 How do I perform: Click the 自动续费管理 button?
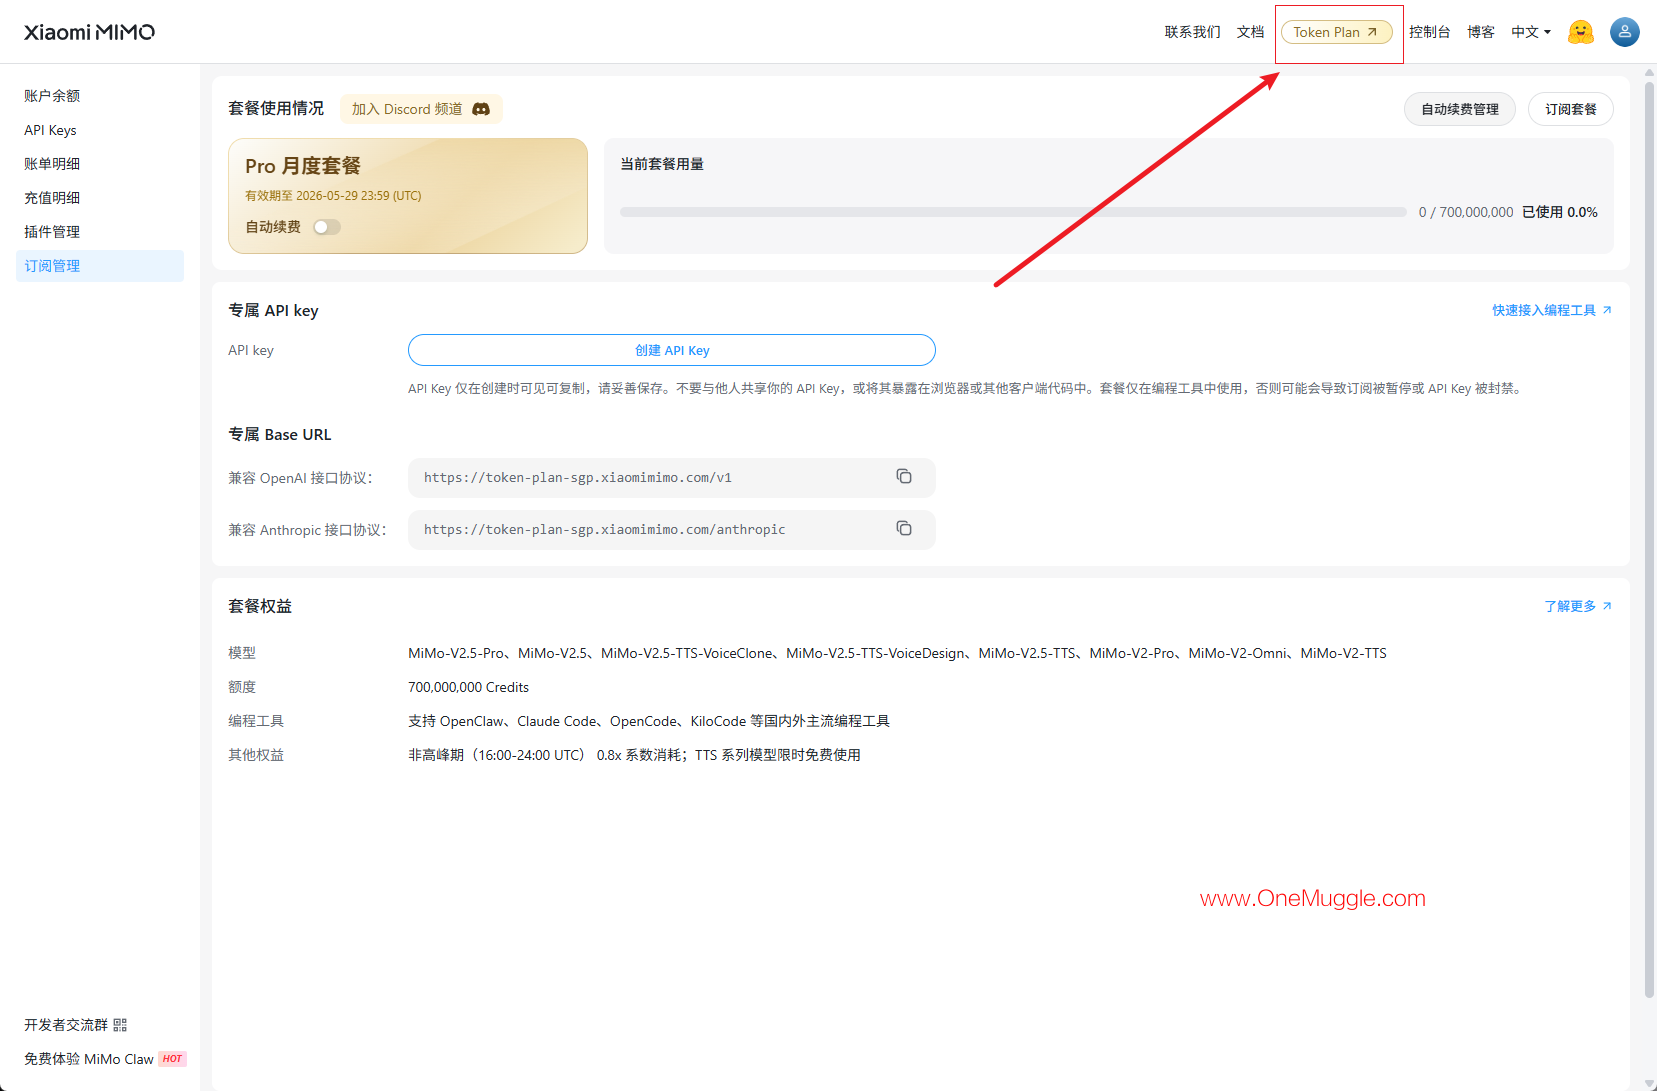(1460, 109)
